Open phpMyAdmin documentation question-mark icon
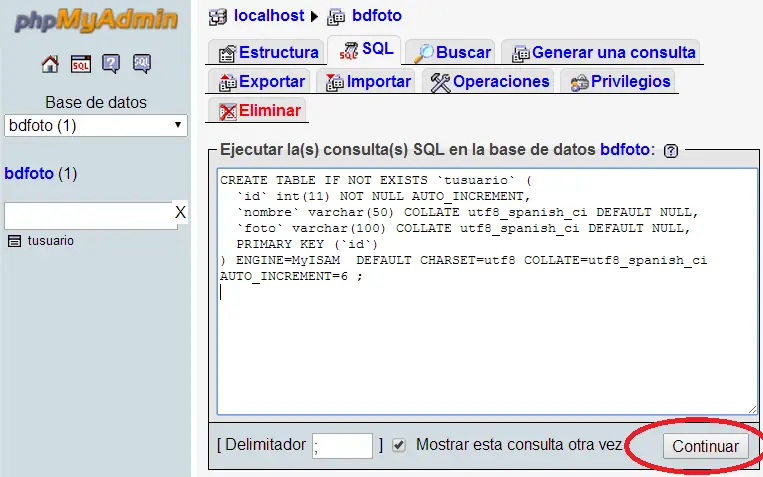The image size is (763, 477). pyautogui.click(x=111, y=64)
